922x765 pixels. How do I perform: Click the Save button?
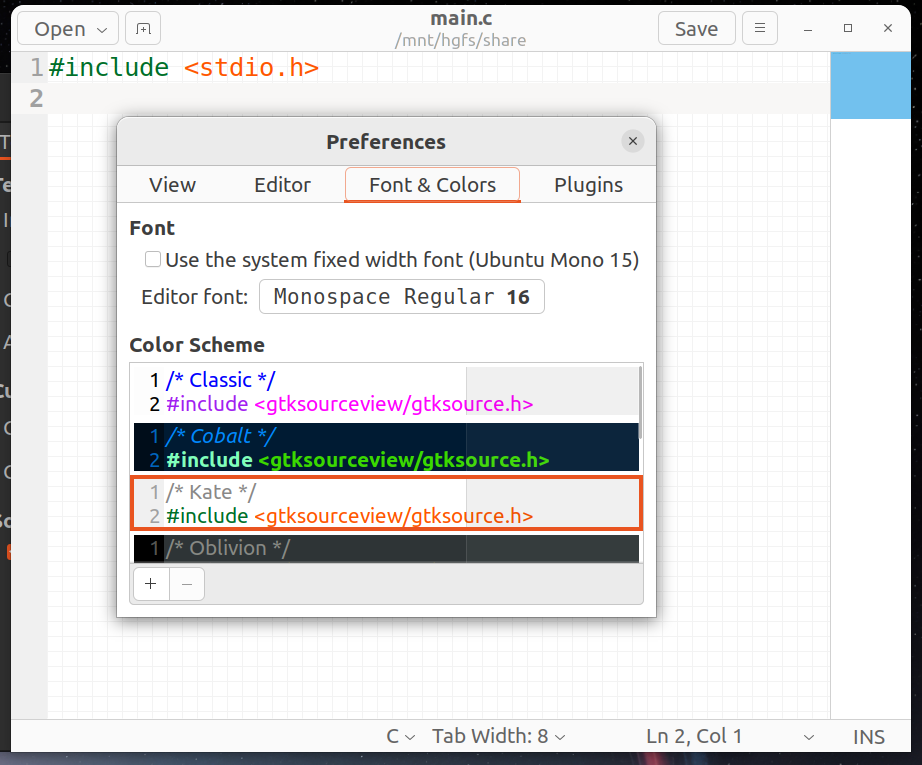(x=696, y=28)
